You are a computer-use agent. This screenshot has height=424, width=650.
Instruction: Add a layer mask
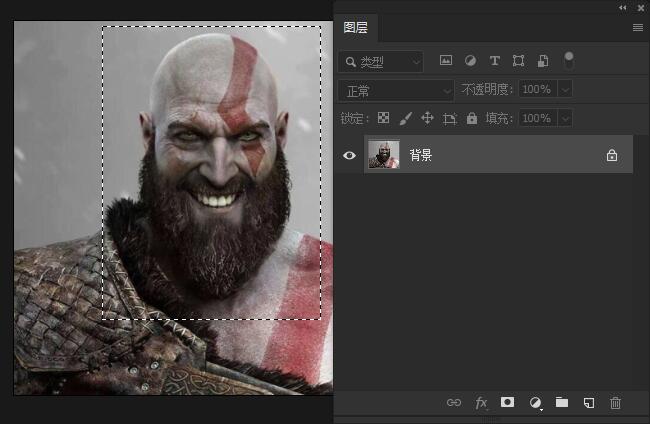(507, 402)
